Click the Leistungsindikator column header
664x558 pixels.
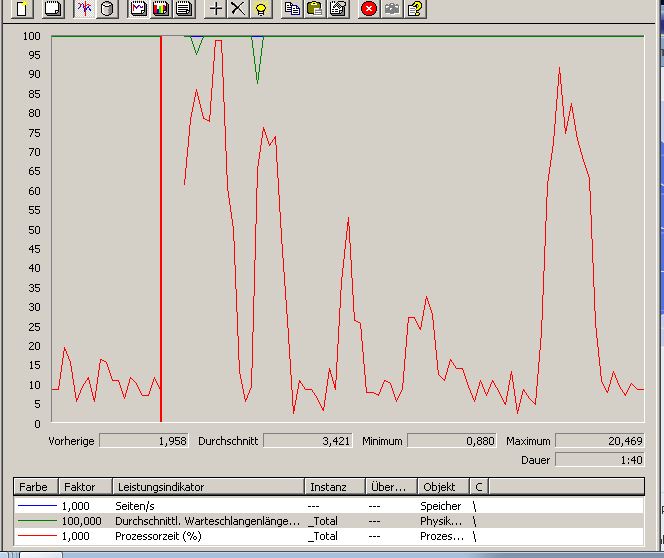coord(209,487)
